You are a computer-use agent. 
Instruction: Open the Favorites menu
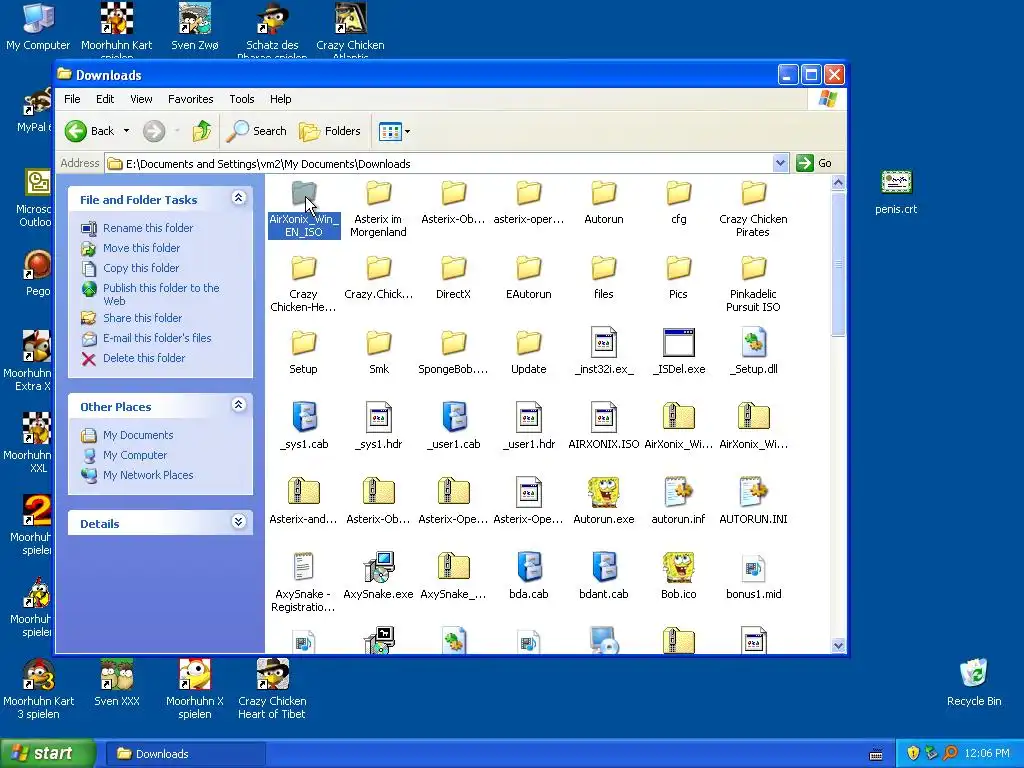pos(191,99)
